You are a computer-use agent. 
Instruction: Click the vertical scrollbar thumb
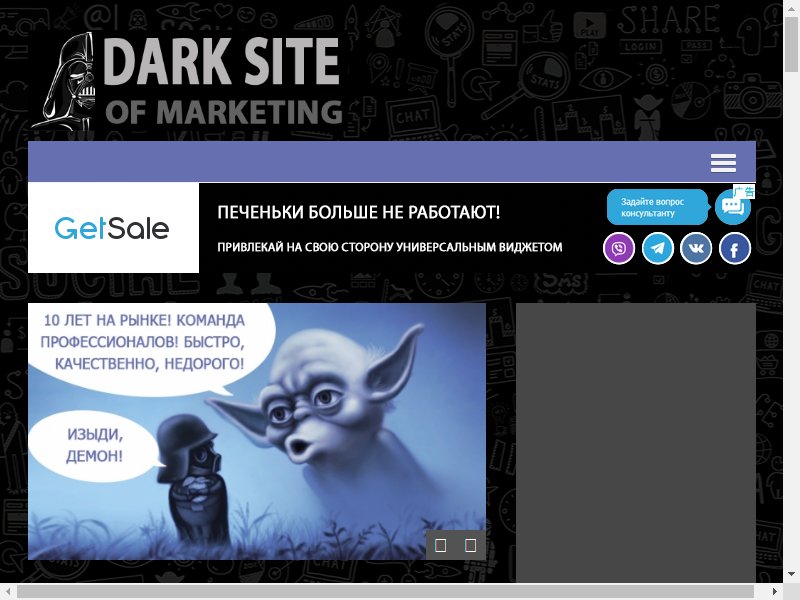pos(791,45)
